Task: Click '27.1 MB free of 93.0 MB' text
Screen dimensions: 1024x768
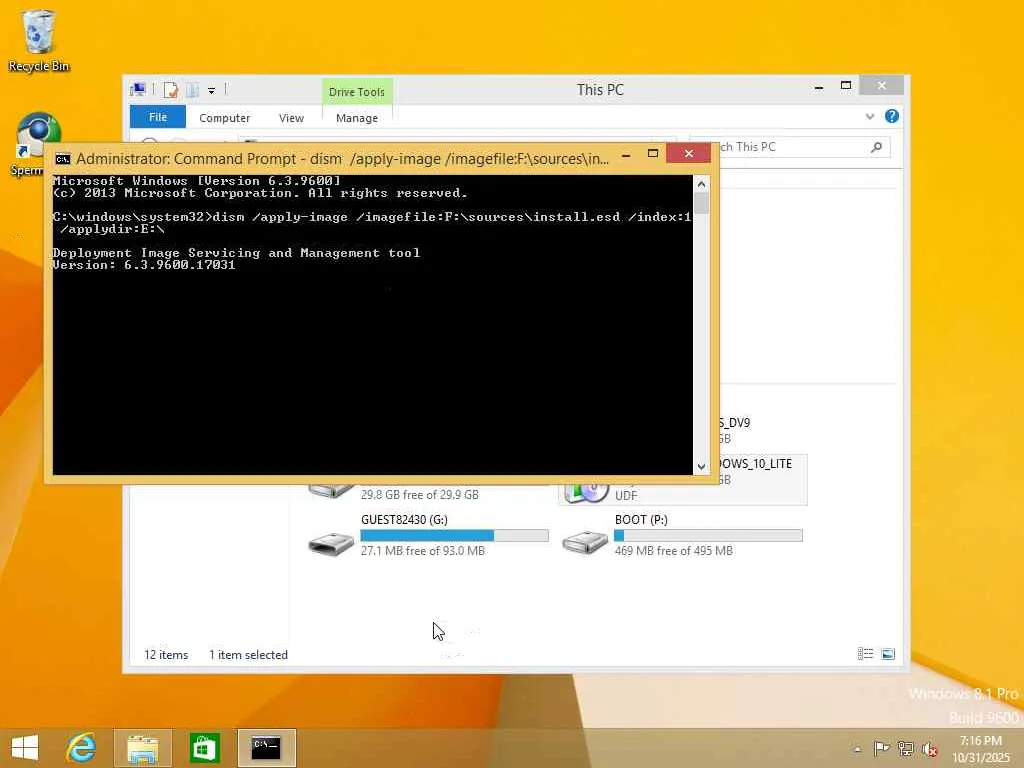Action: [x=423, y=551]
